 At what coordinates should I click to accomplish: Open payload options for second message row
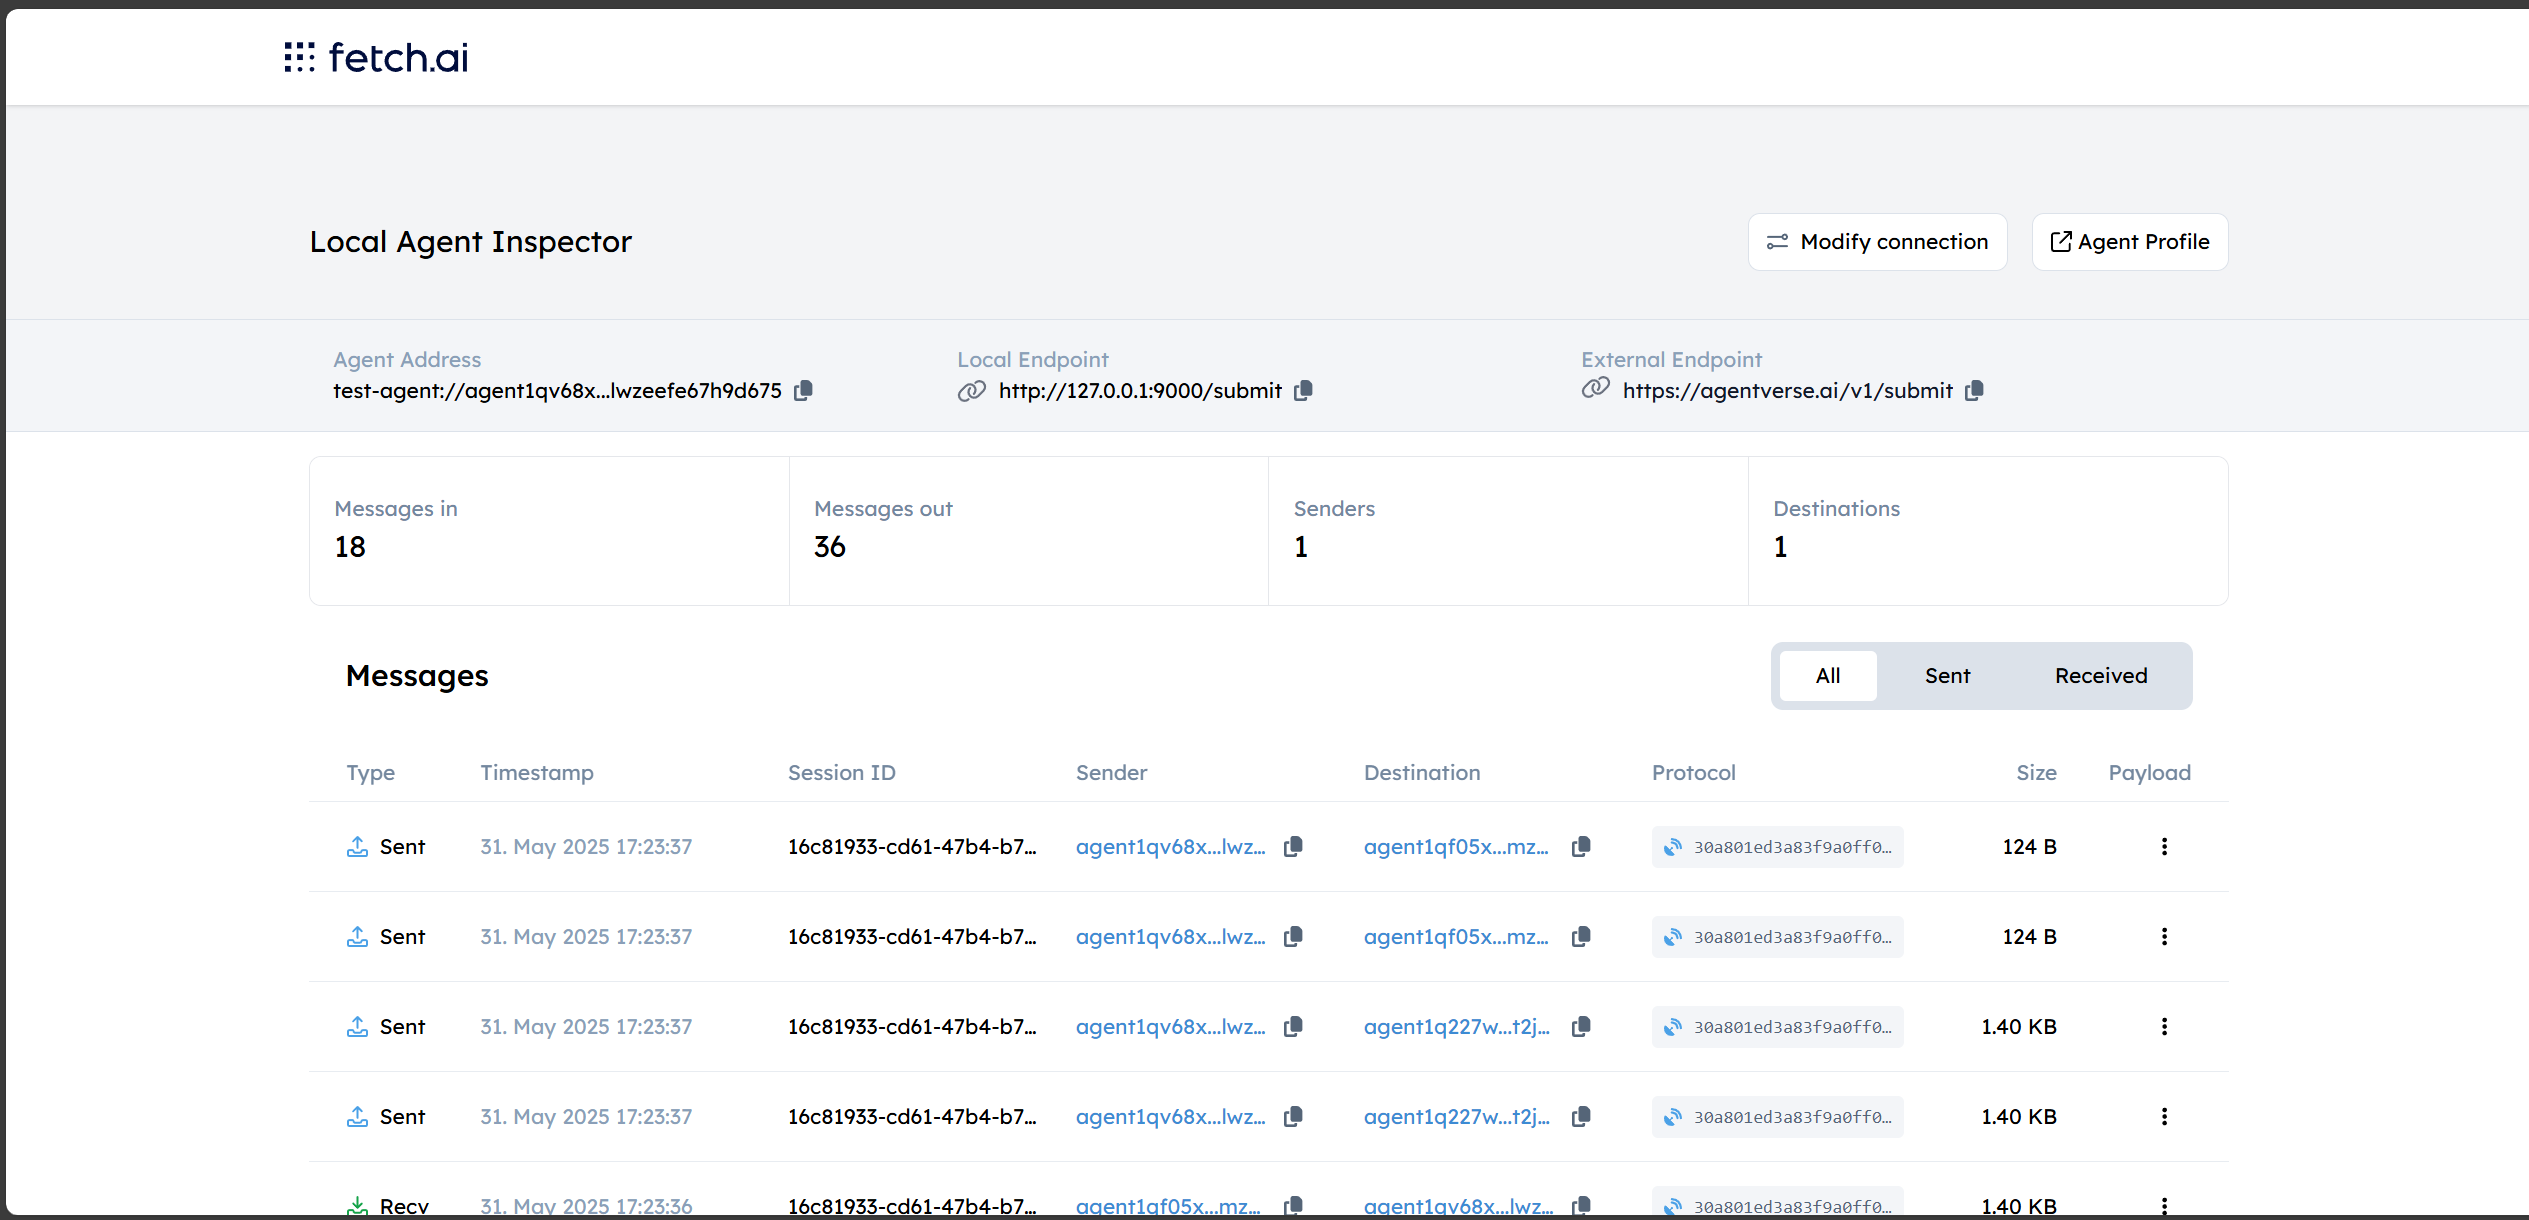click(x=2164, y=936)
